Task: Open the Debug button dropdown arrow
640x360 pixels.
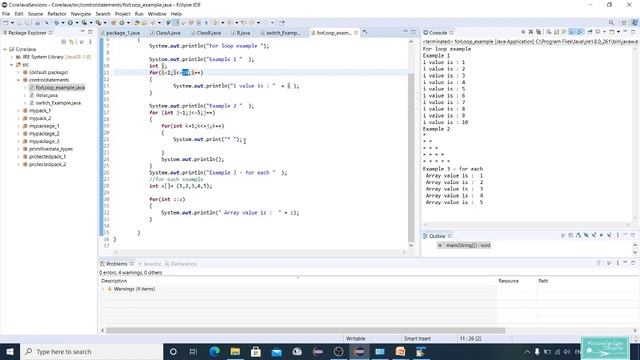Action: [x=62, y=23]
